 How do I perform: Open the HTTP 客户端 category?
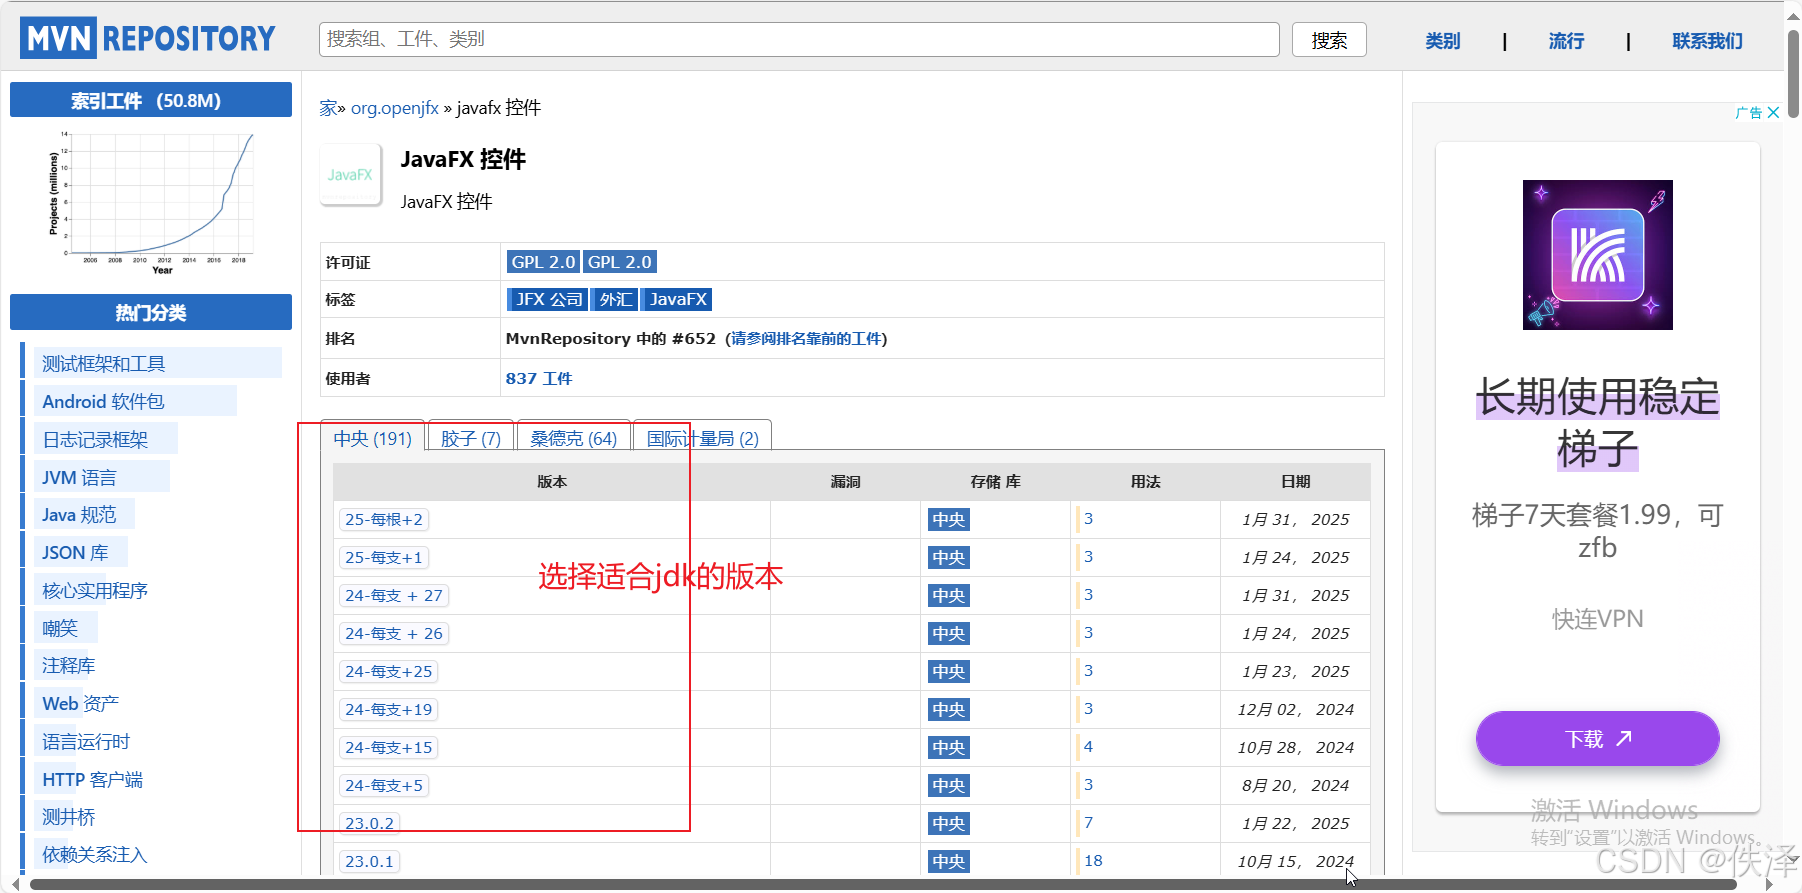(x=92, y=780)
